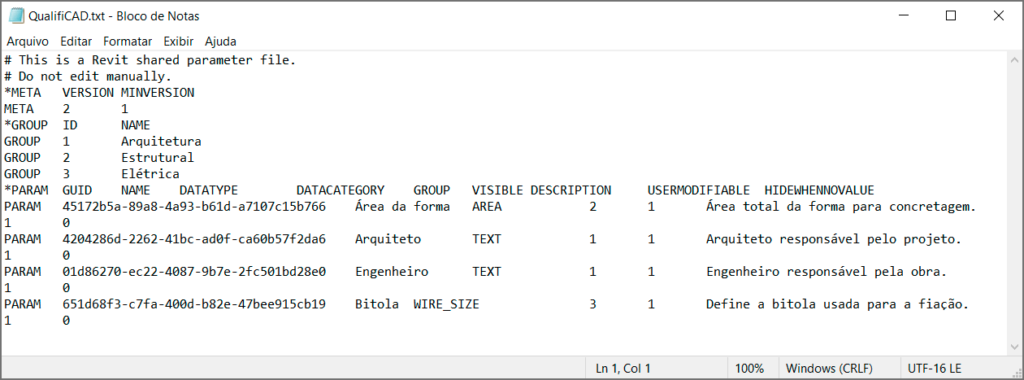This screenshot has width=1024, height=380.
Task: Click the parameter name 'Área da forma'
Action: (402, 207)
